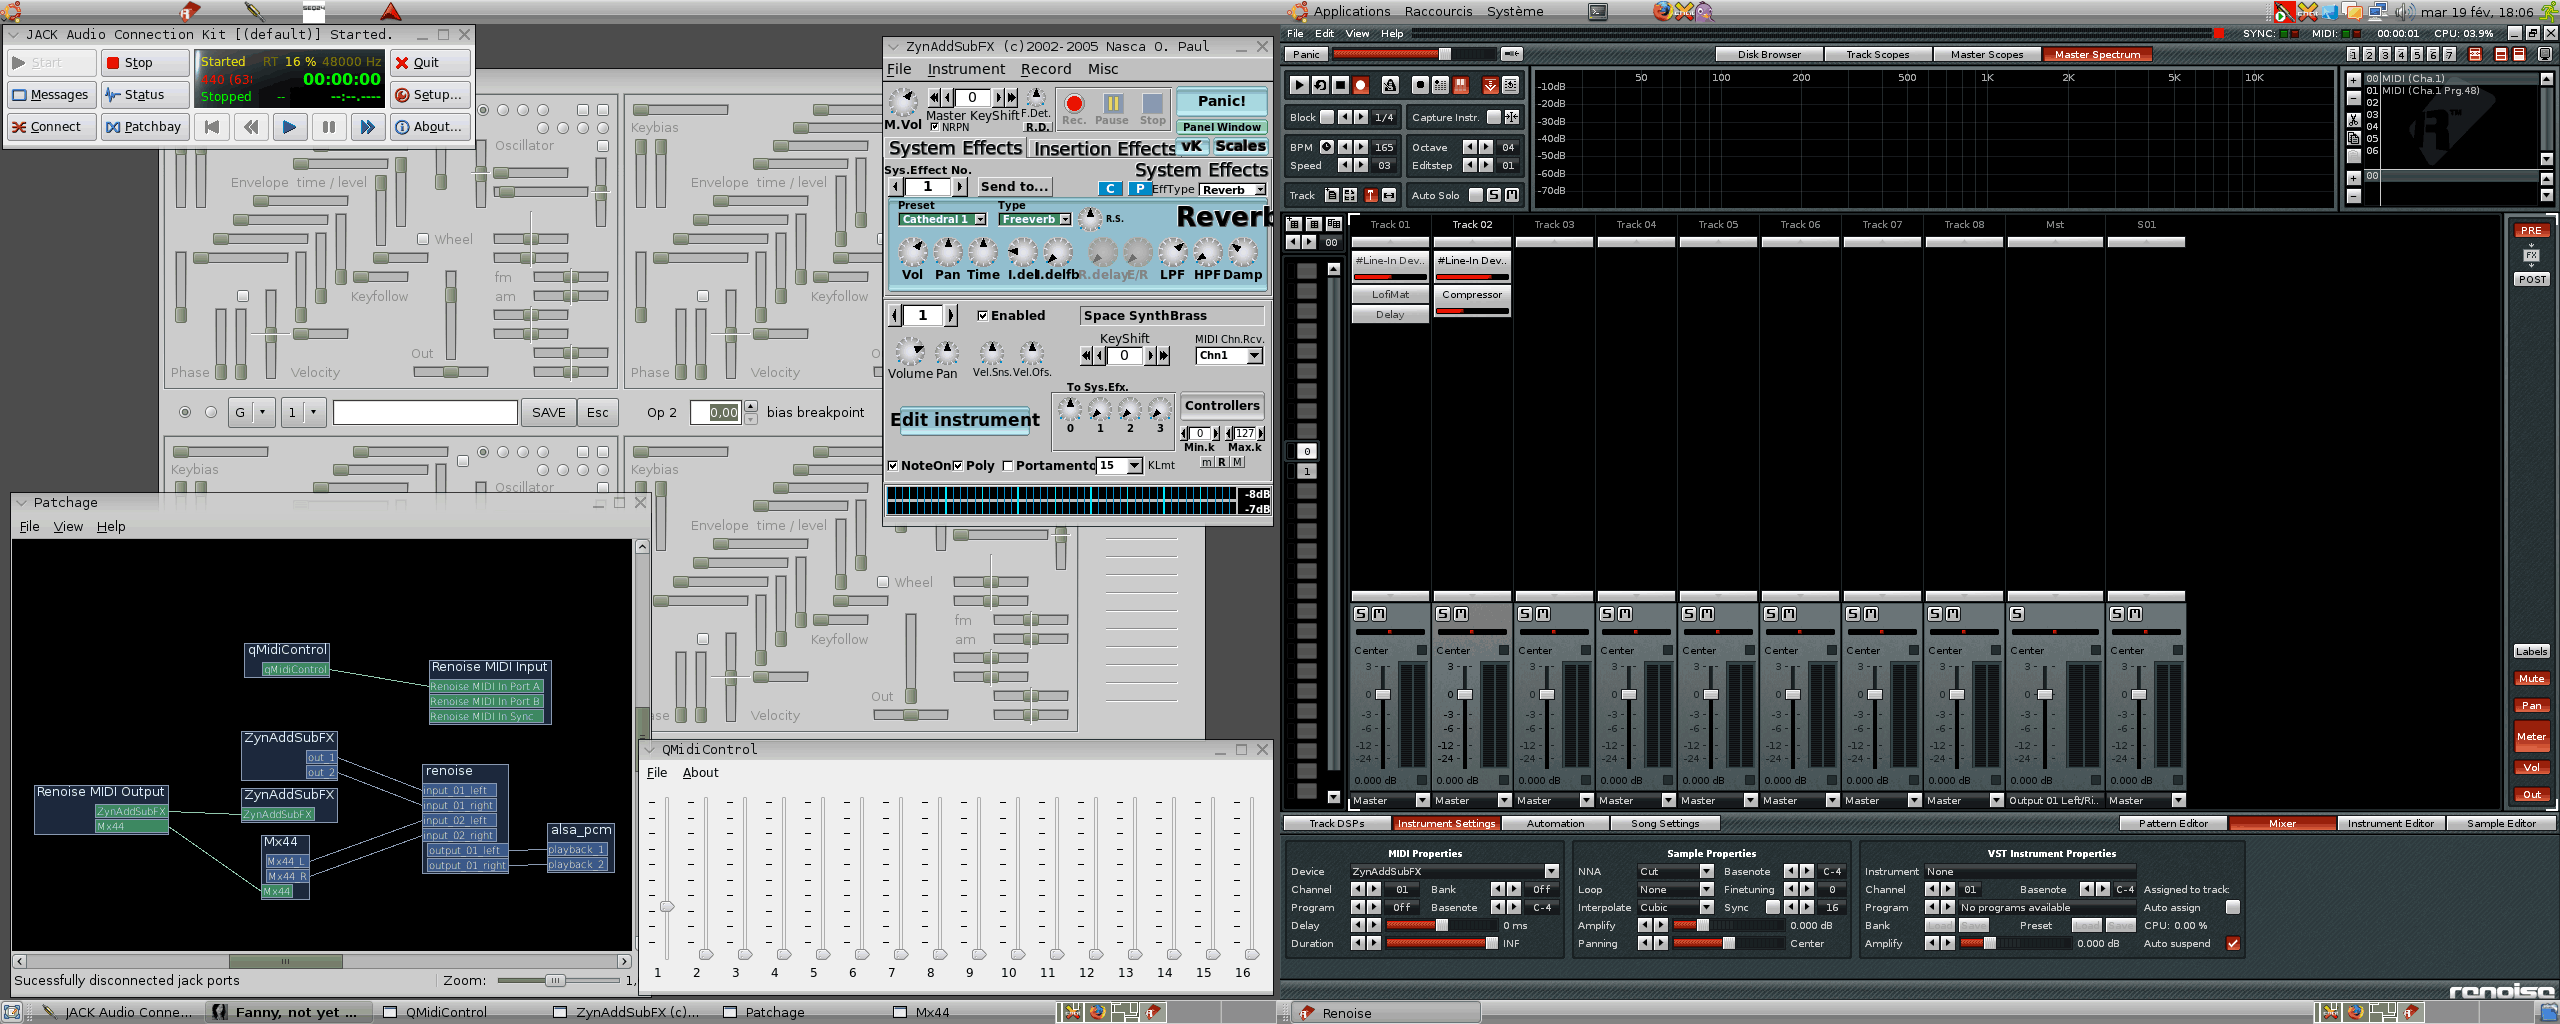Toggle the Enabled checkbox for part 1
Image resolution: width=2560 pixels, height=1024 pixels.
coord(982,315)
